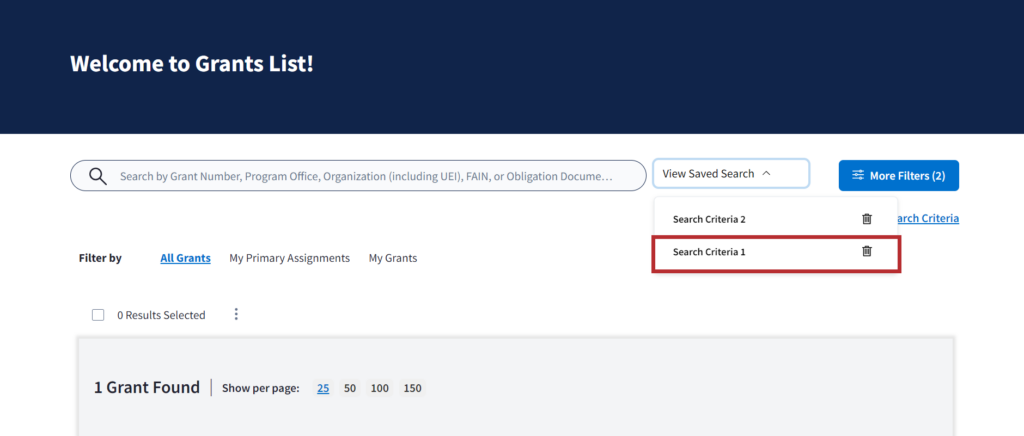
Task: Open the My Primary Assignments filter
Action: click(x=289, y=258)
